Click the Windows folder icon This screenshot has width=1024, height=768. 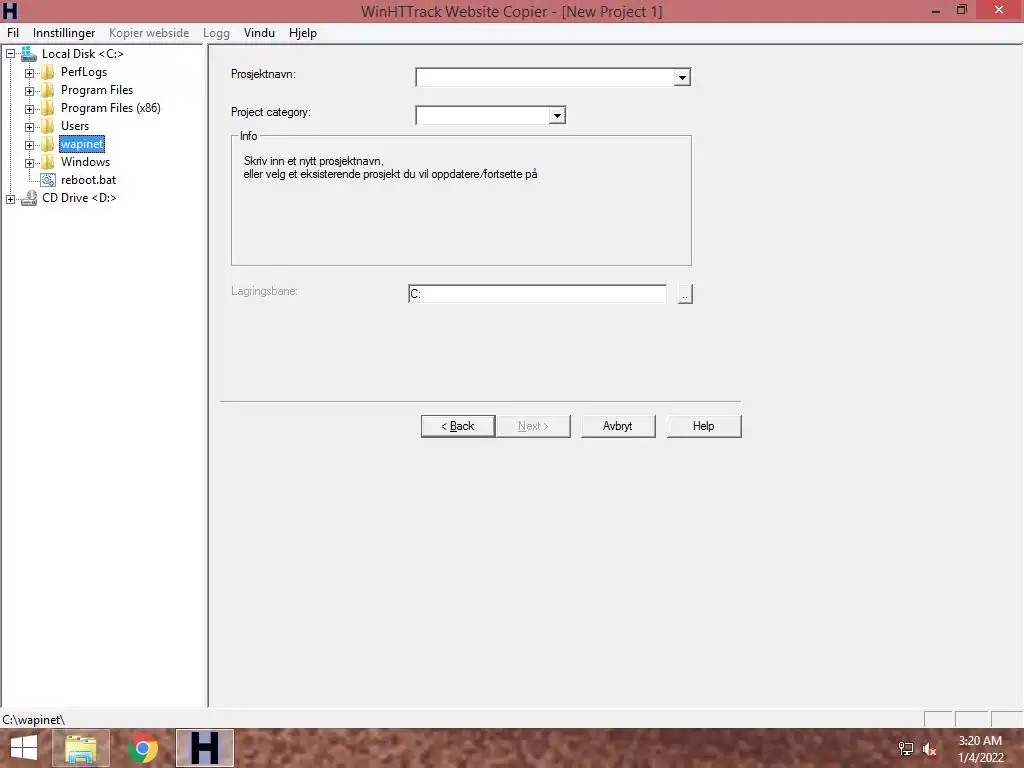click(48, 162)
